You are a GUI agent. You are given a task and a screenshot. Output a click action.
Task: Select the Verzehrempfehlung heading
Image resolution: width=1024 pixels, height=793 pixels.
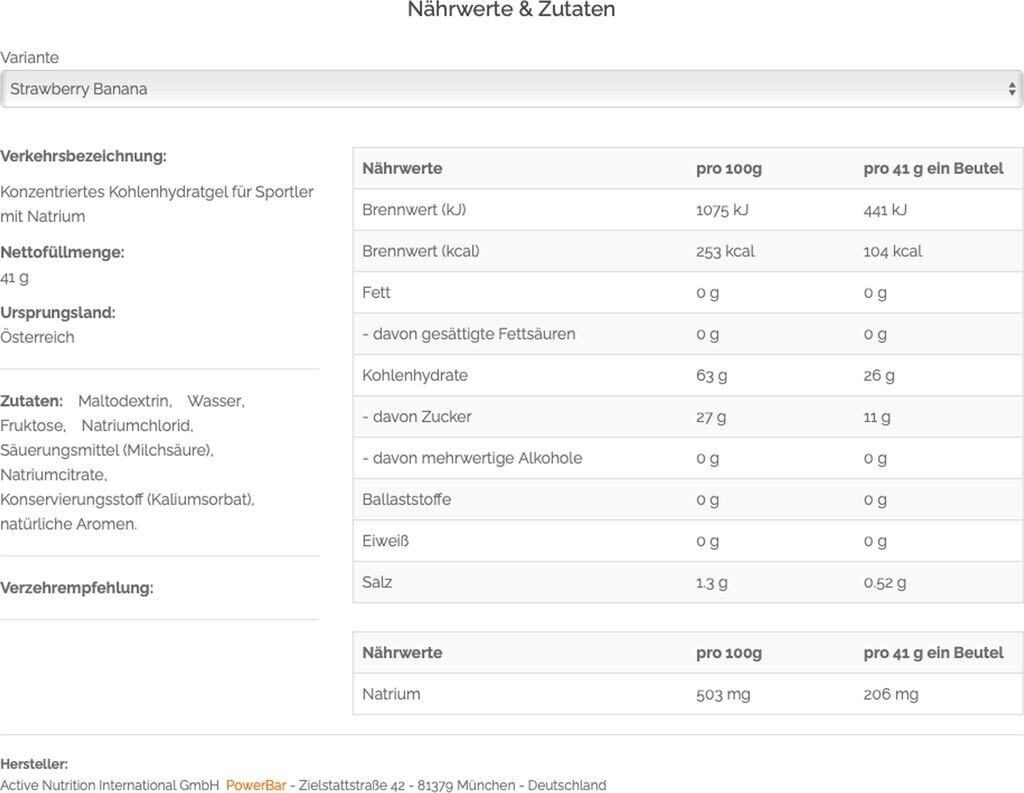click(77, 588)
